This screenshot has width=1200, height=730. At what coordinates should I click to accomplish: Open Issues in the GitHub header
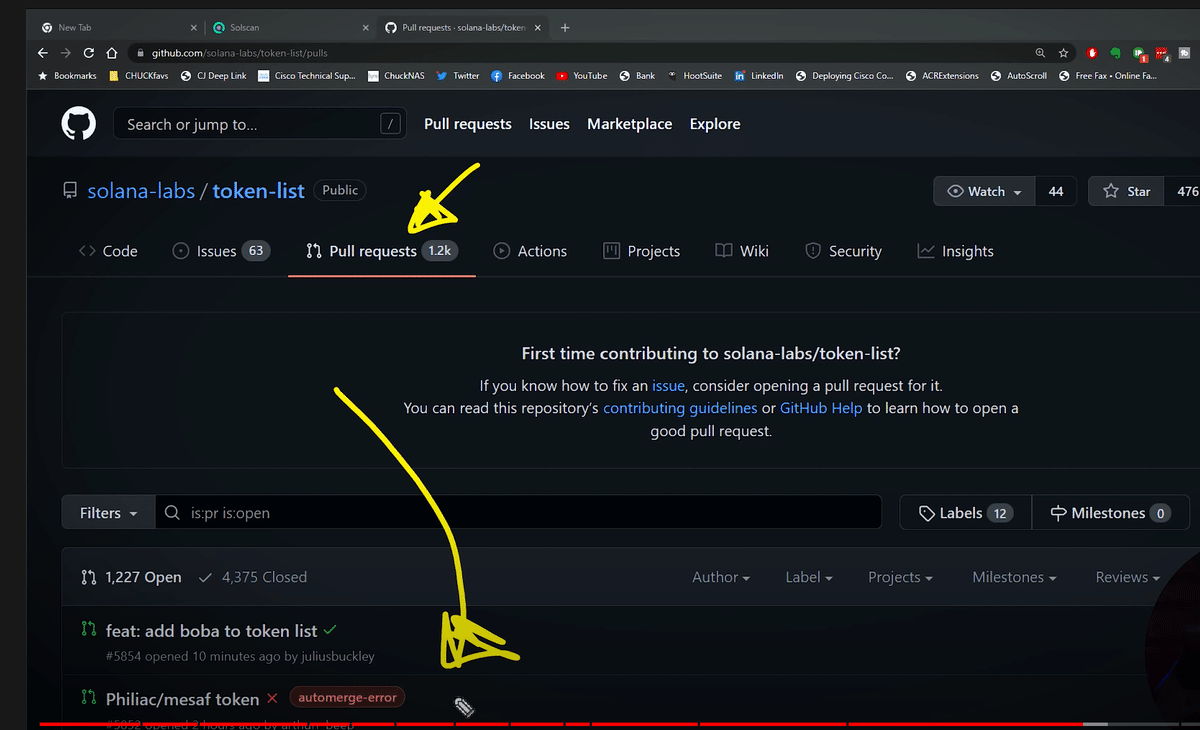click(x=549, y=124)
